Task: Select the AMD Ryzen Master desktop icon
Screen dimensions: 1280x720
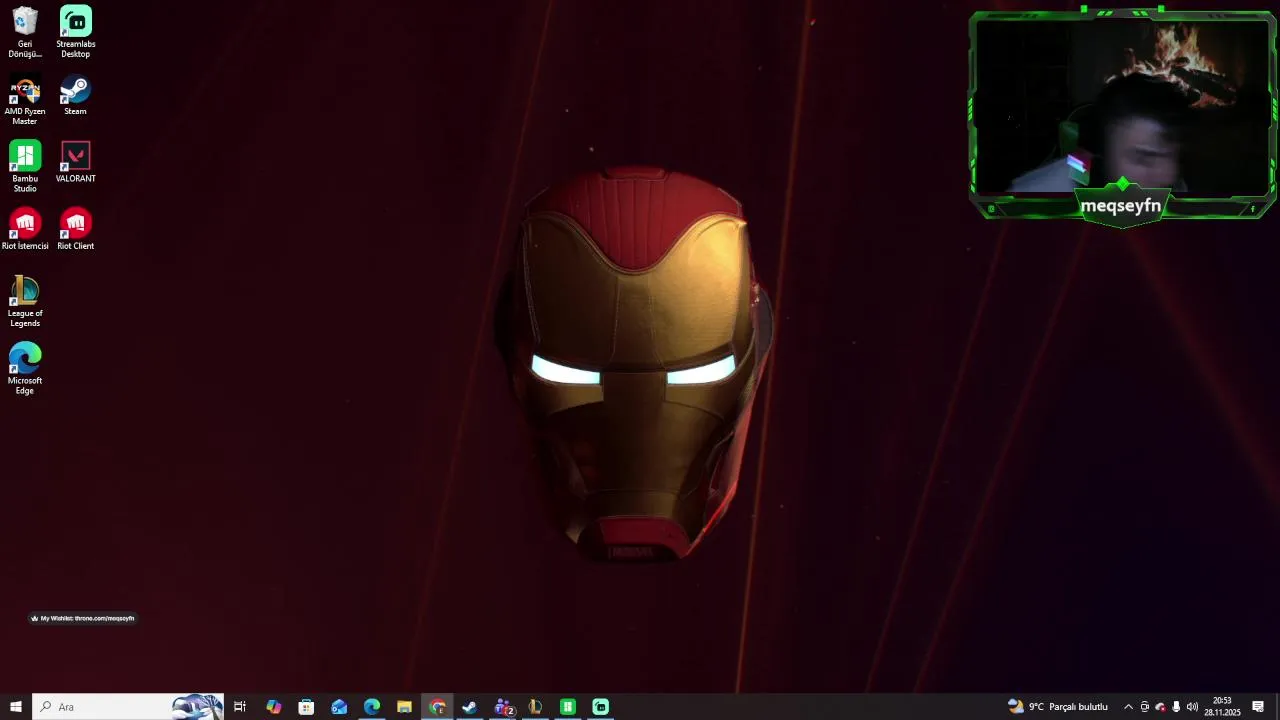Action: click(25, 101)
